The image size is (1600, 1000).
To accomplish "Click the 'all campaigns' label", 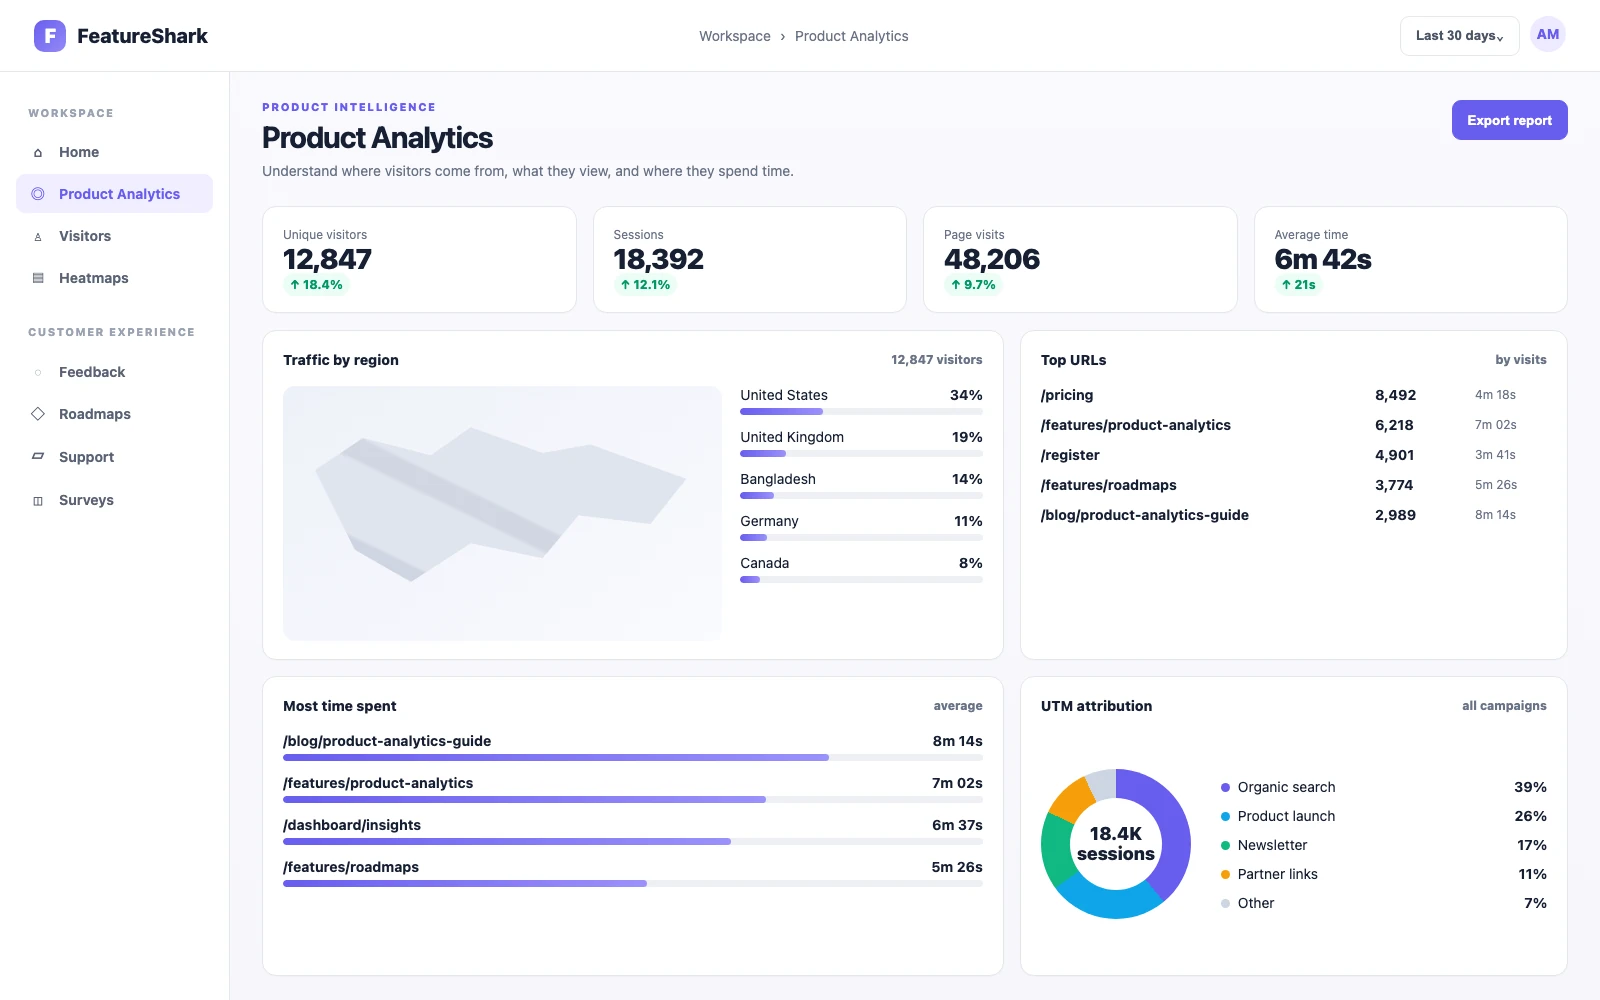I will pyautogui.click(x=1504, y=706).
